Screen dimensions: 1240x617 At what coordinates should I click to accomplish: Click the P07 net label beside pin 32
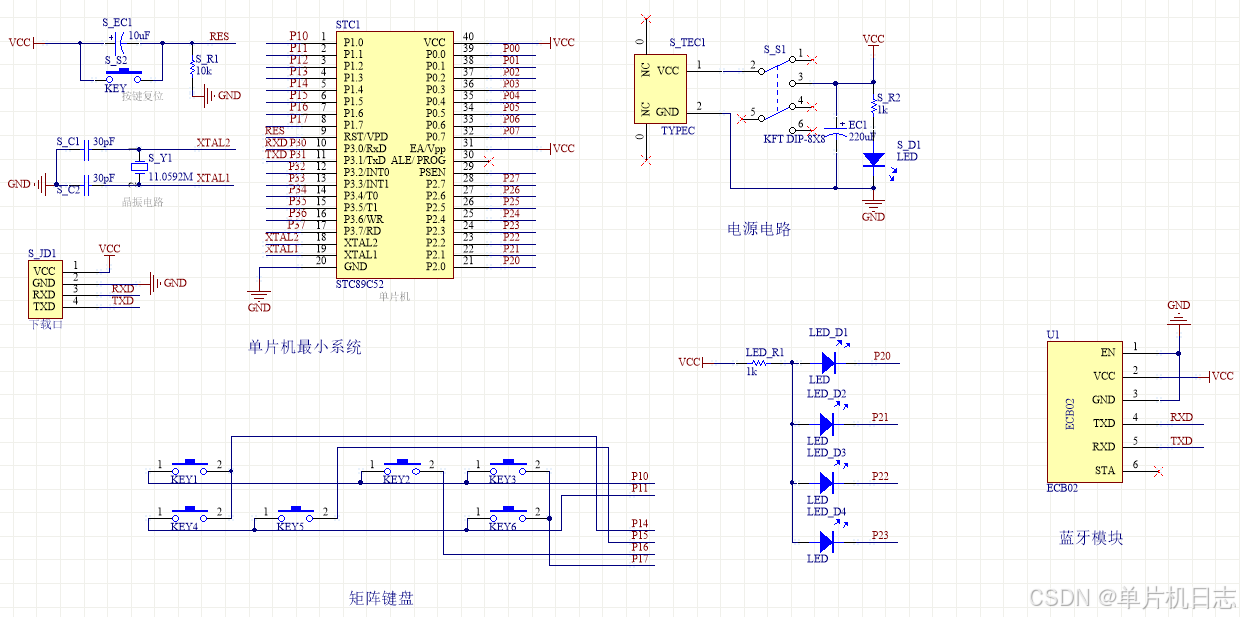(x=511, y=131)
